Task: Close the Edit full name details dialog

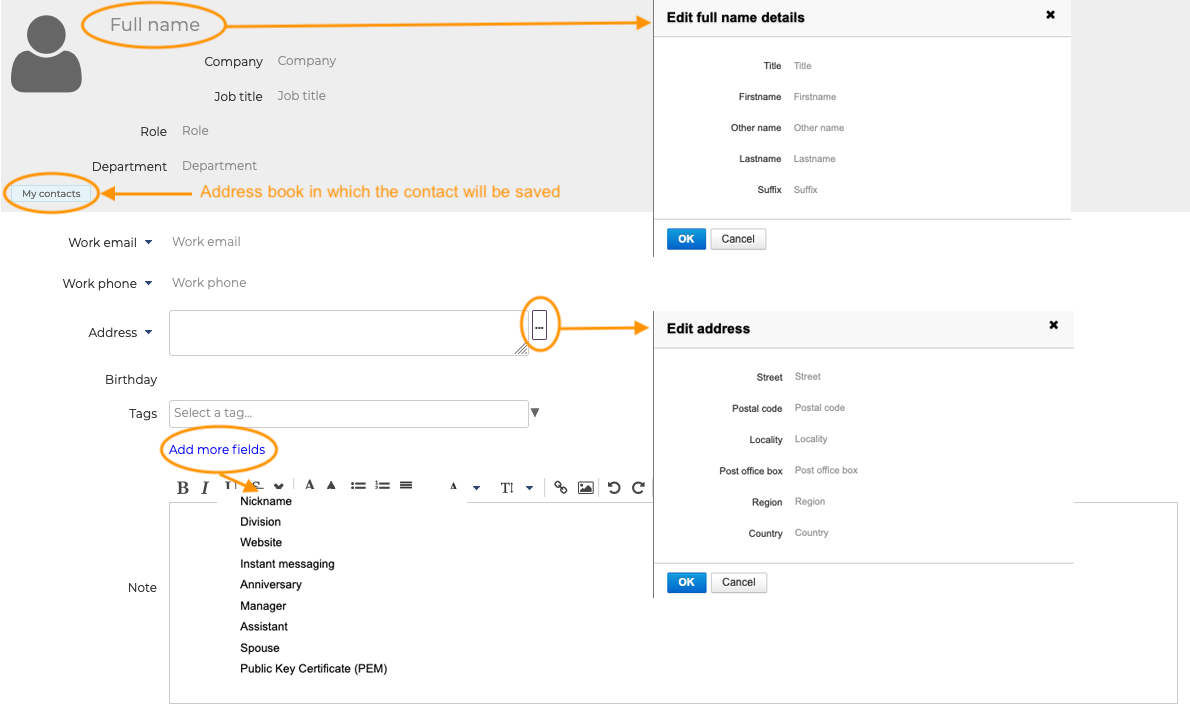Action: point(1050,15)
